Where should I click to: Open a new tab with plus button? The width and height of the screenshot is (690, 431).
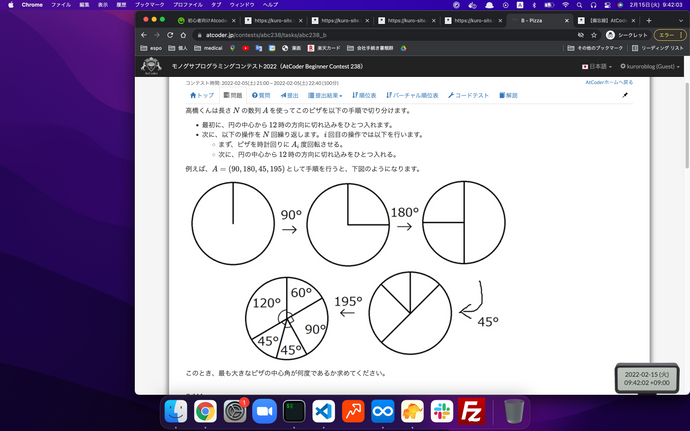click(x=649, y=20)
